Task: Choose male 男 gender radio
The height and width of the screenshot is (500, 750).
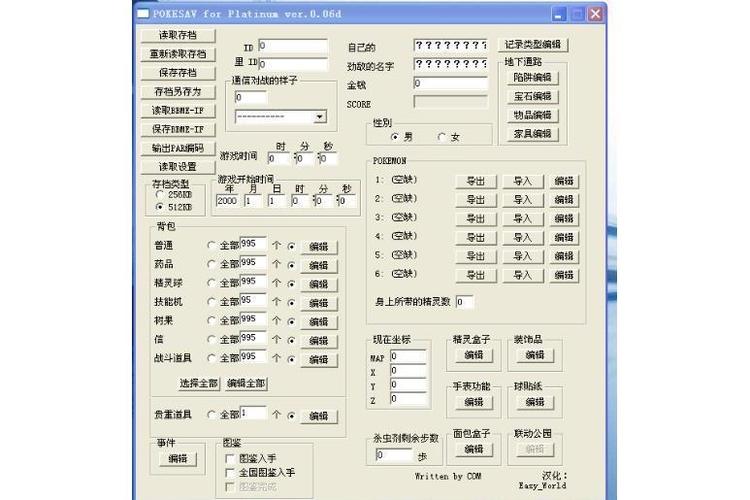Action: (394, 137)
